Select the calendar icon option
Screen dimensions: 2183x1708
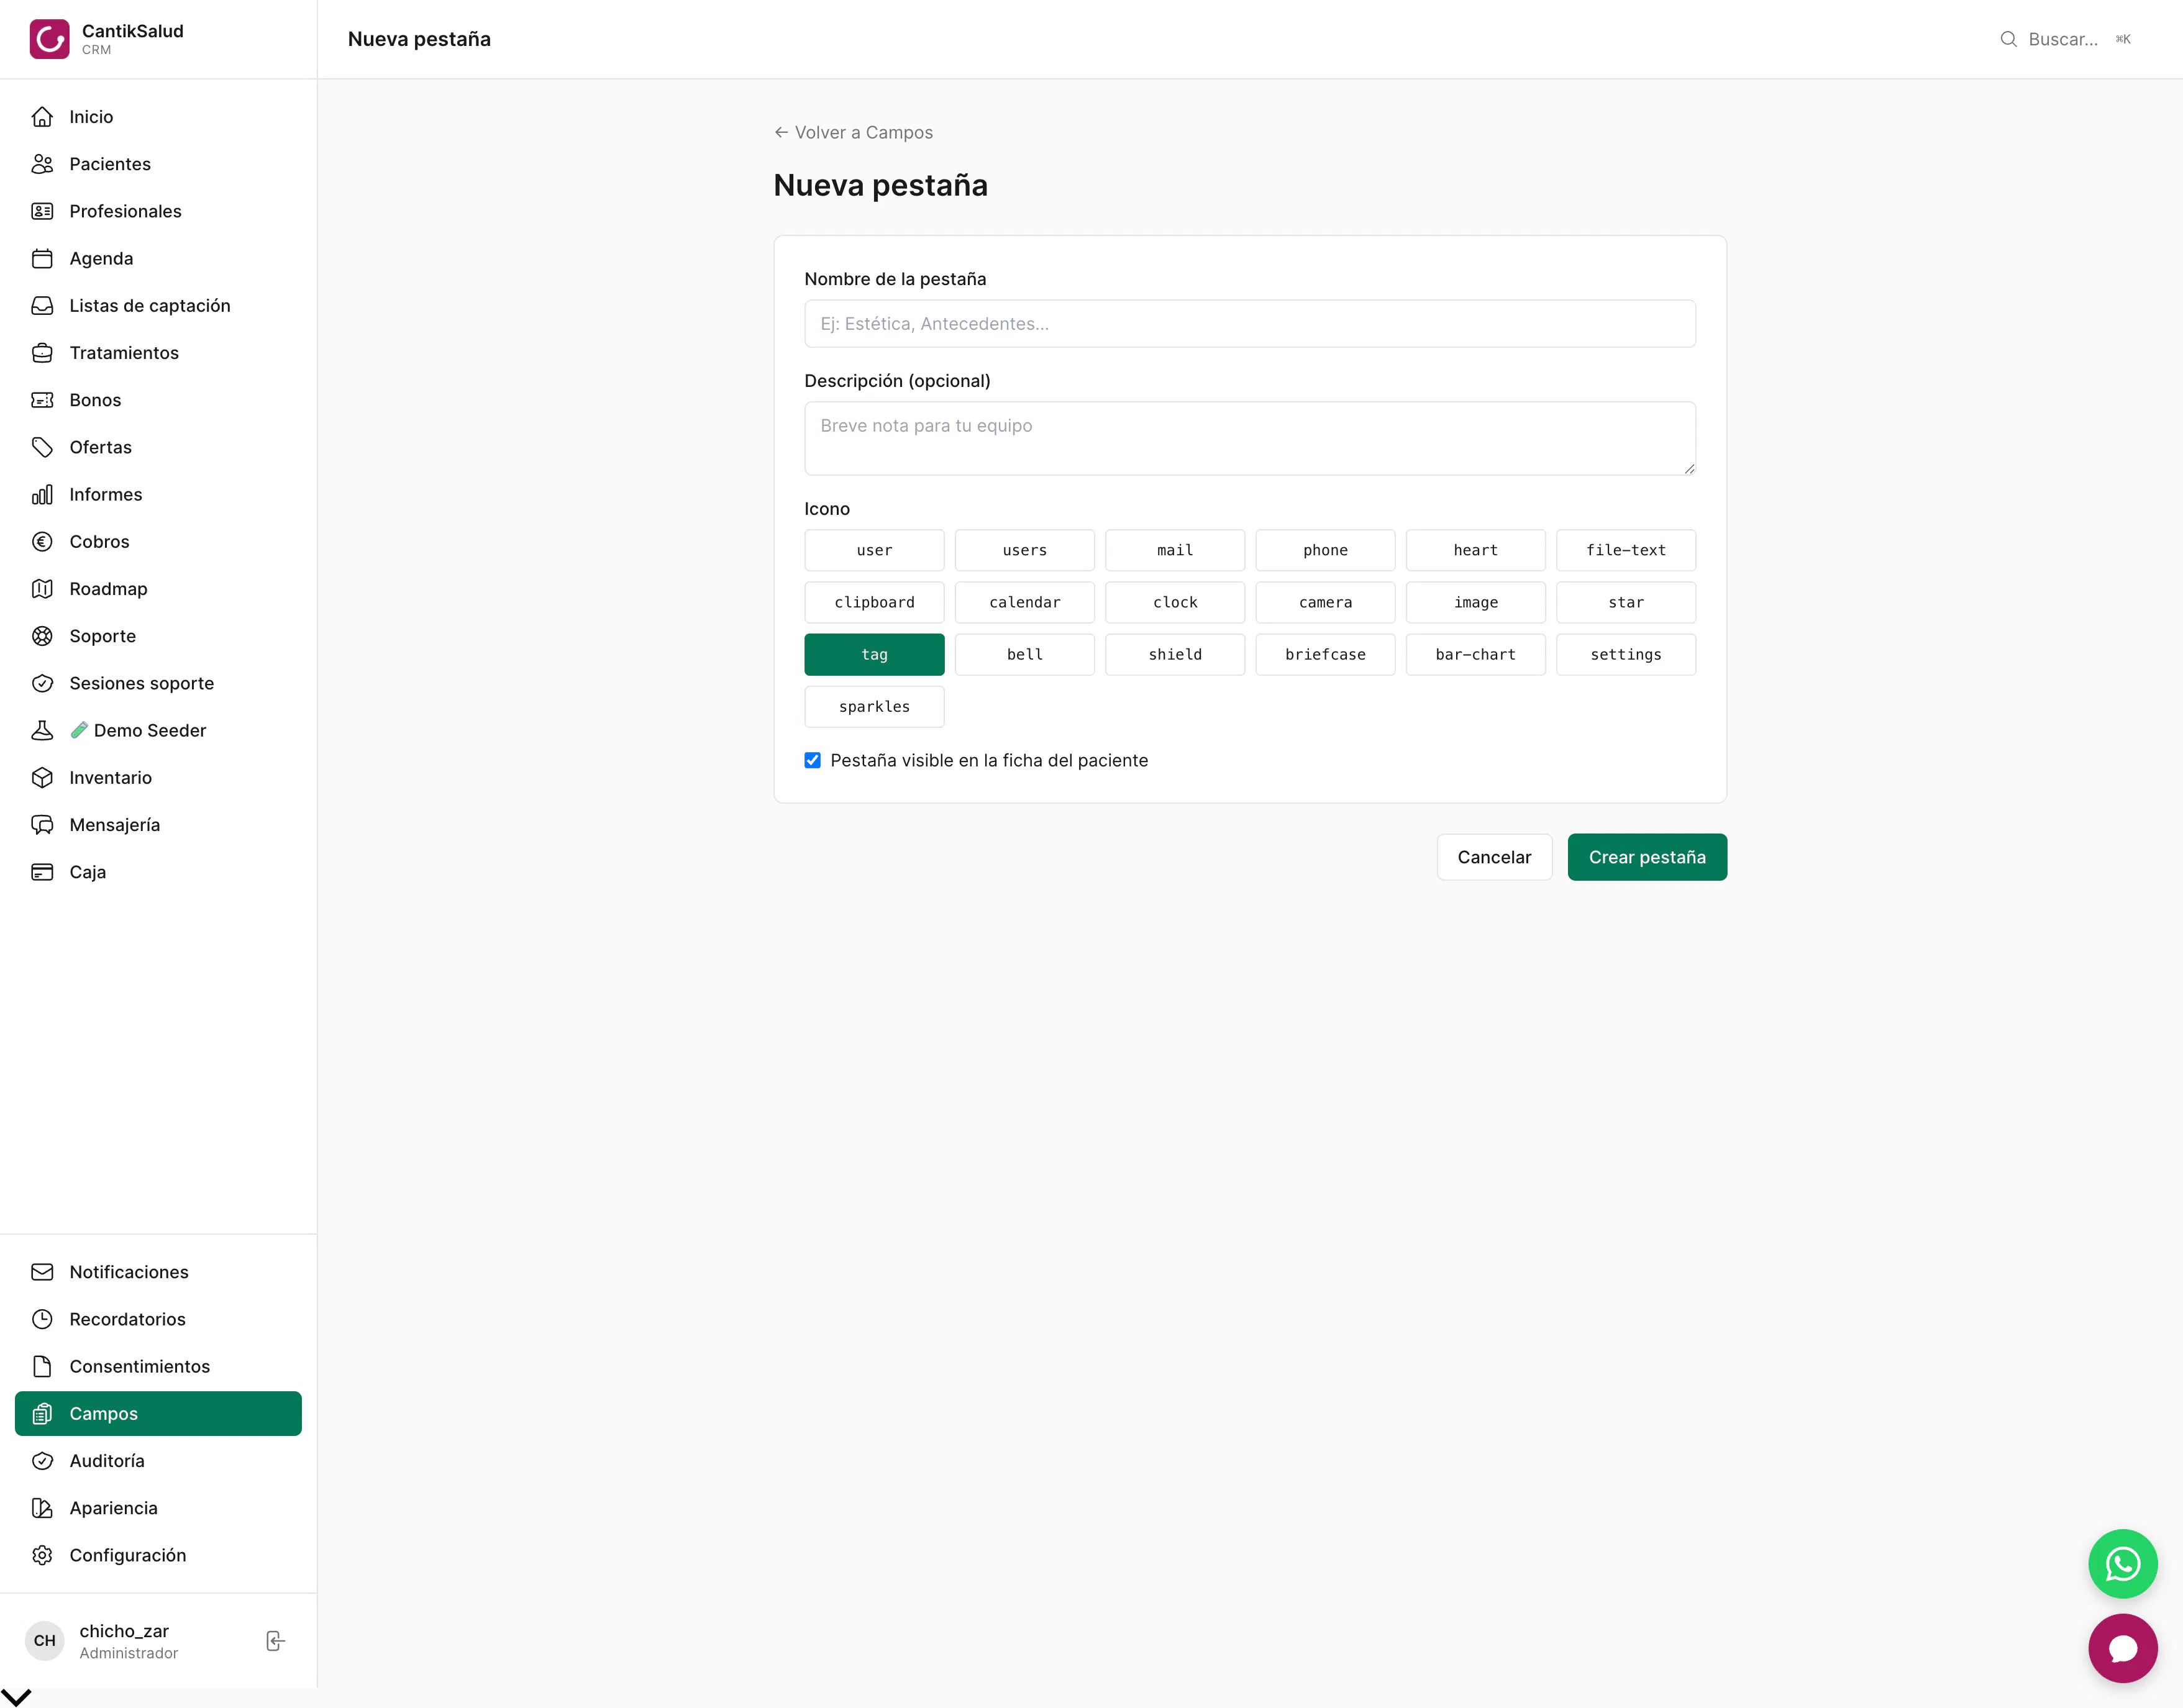[x=1024, y=602]
